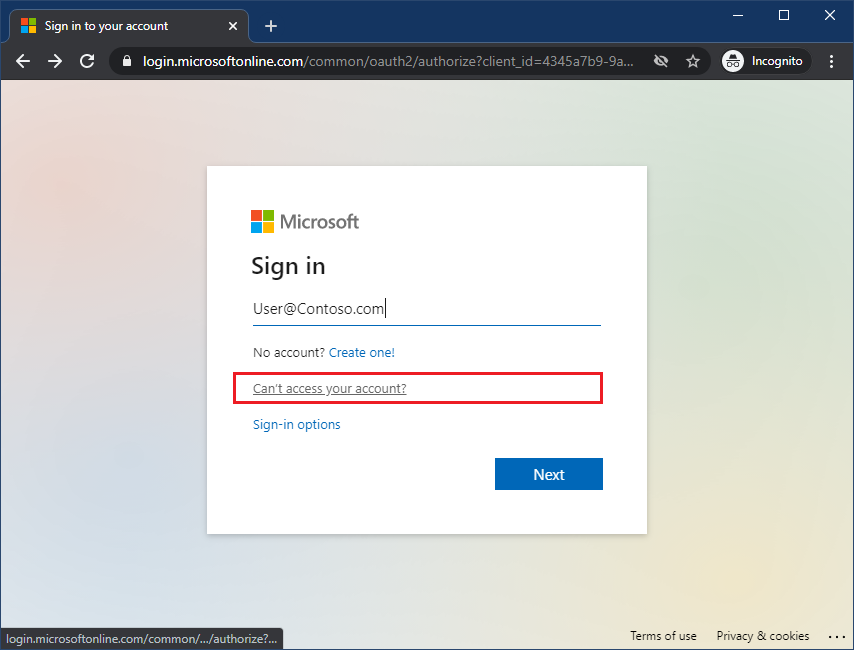Click the Microsoft logo on the card

click(x=304, y=222)
